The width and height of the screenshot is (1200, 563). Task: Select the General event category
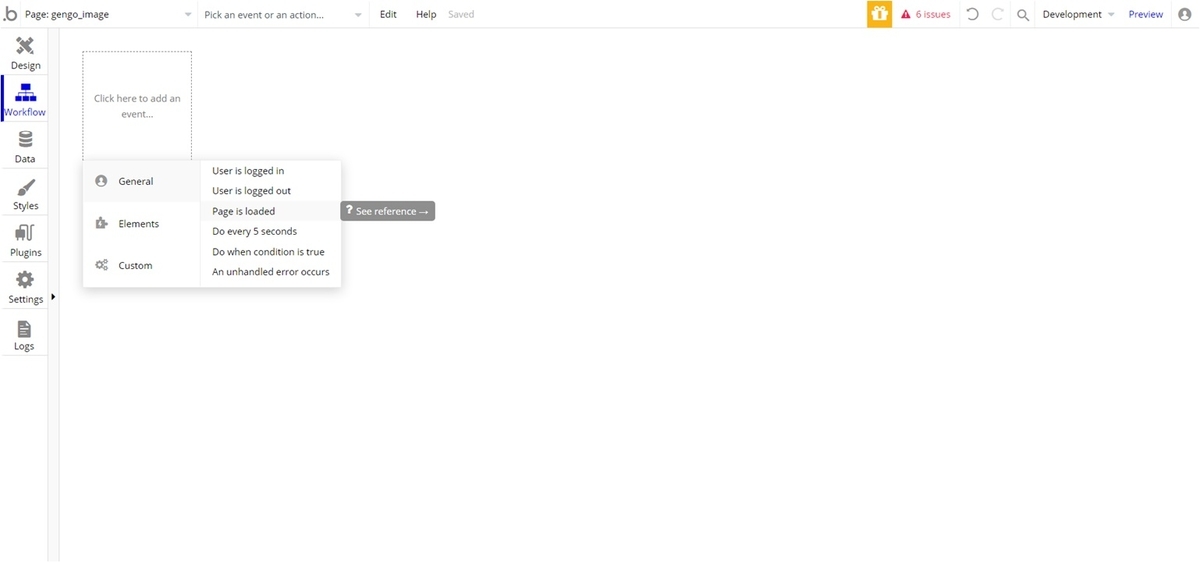point(142,181)
